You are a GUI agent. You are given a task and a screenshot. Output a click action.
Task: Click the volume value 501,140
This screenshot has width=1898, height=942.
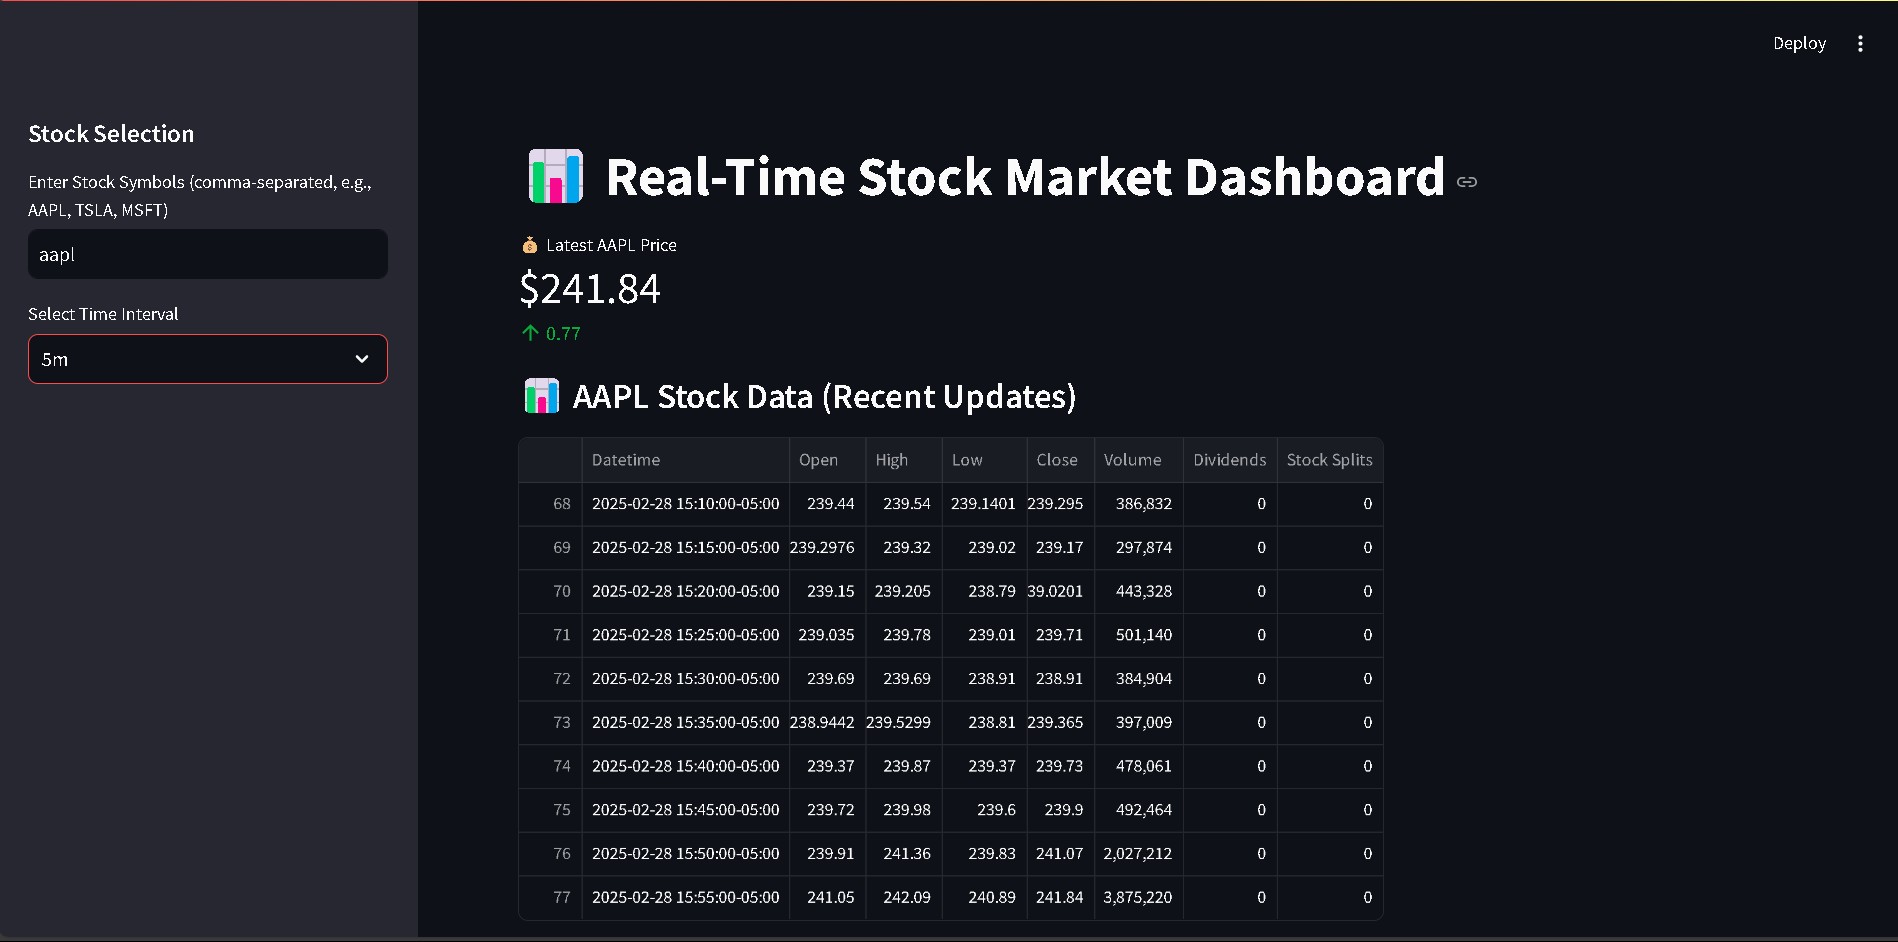click(x=1139, y=635)
